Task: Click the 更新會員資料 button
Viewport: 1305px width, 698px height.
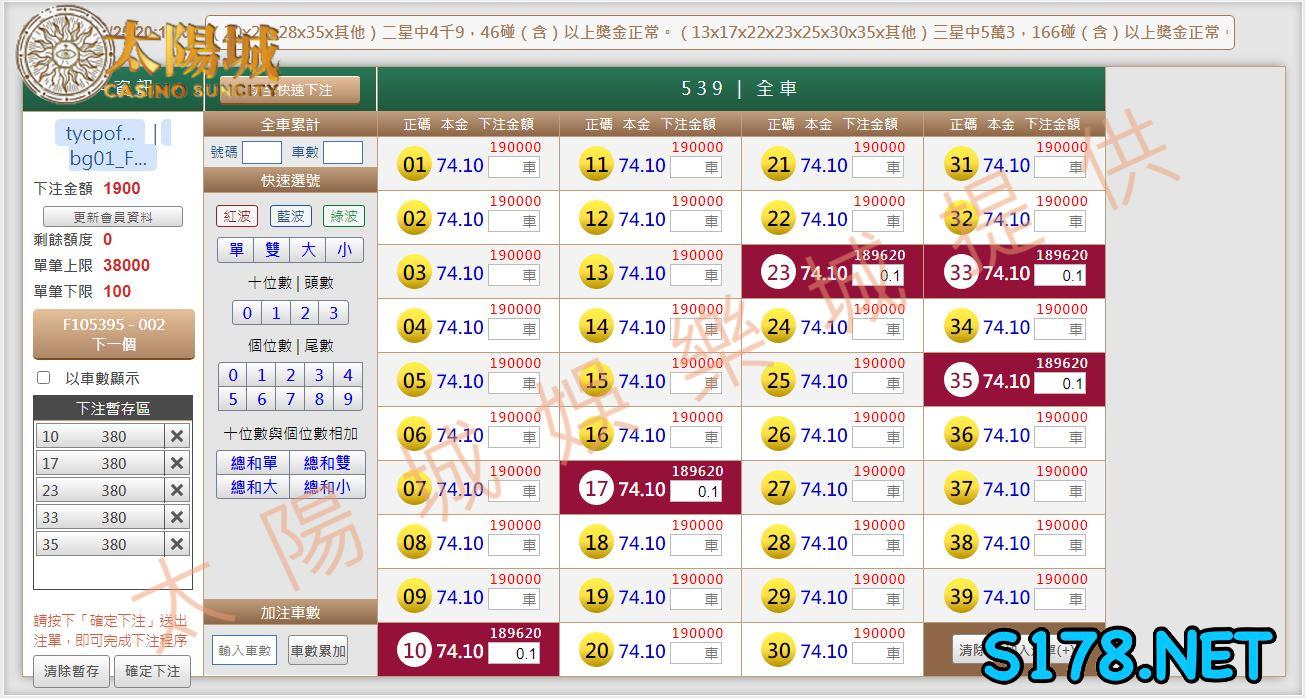Action: click(113, 217)
